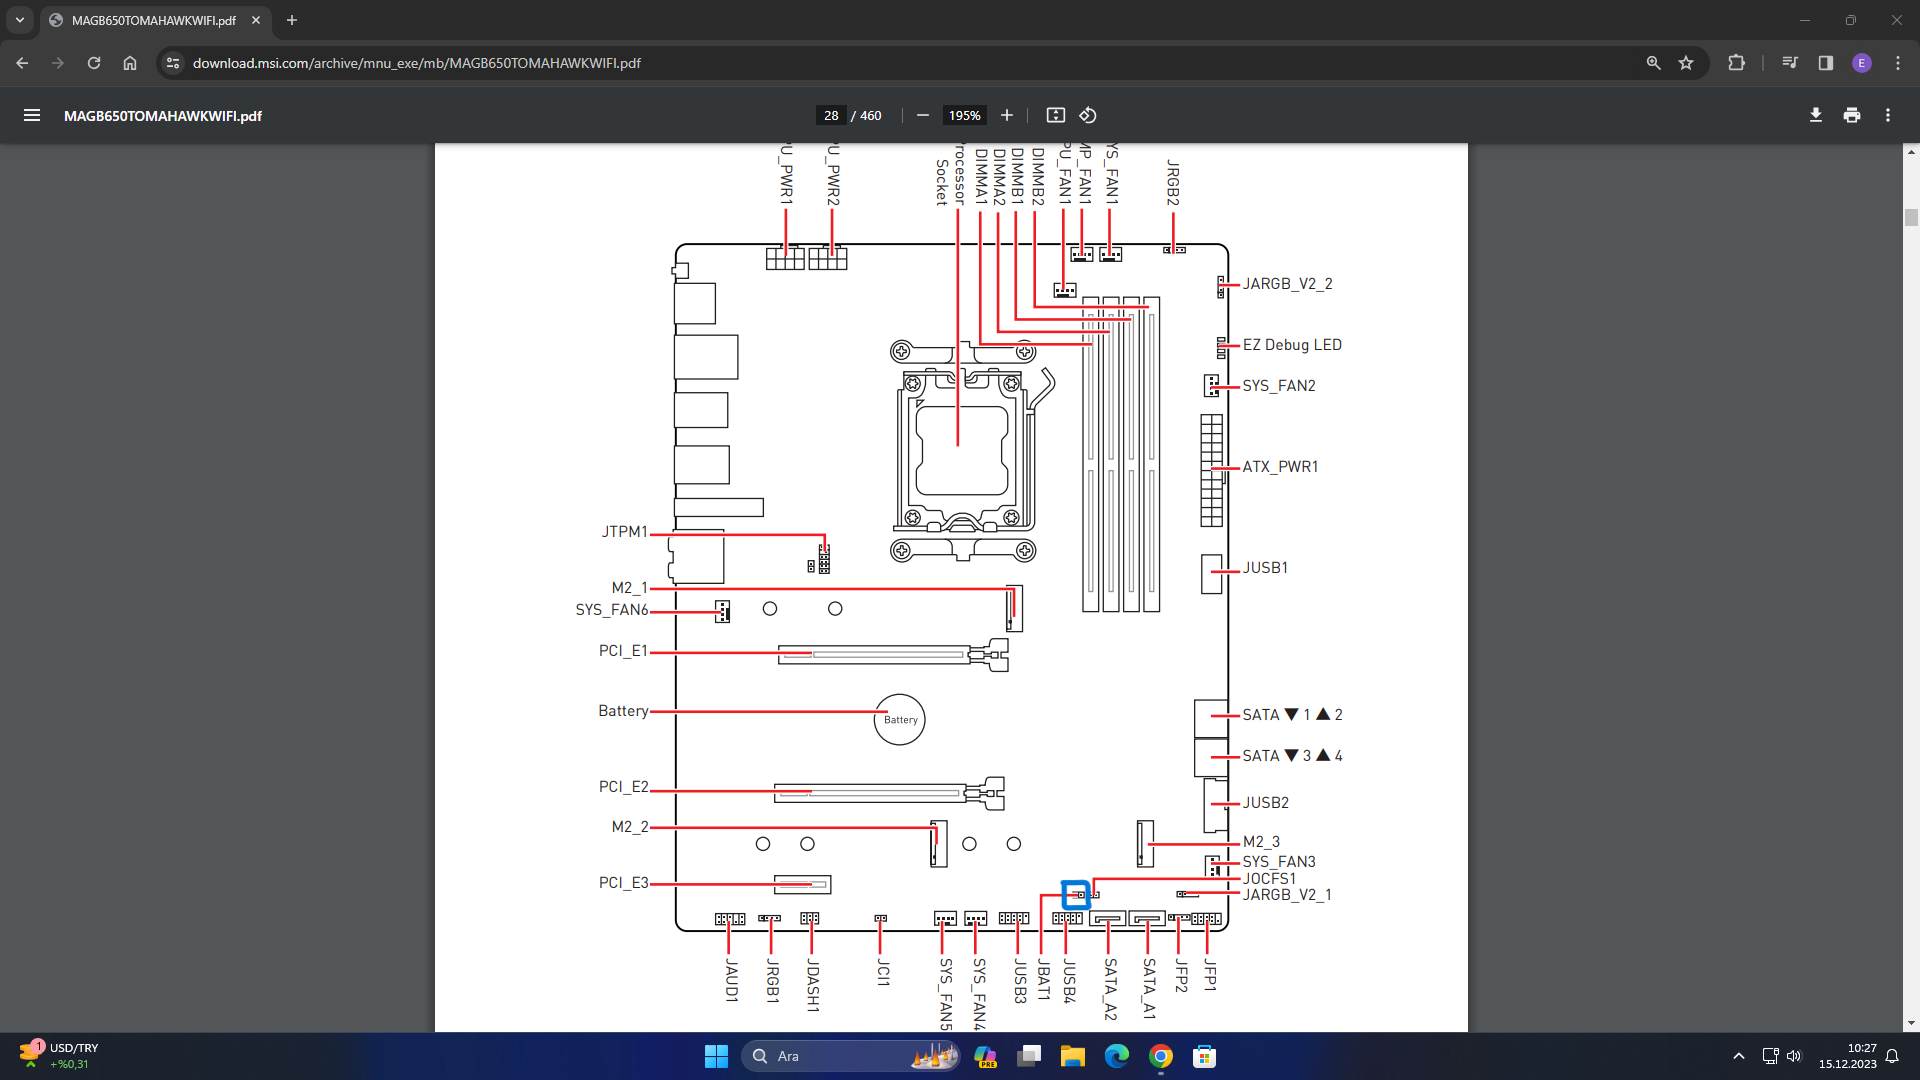The height and width of the screenshot is (1080, 1920).
Task: Open the tab search dropdown
Action: [x=20, y=20]
